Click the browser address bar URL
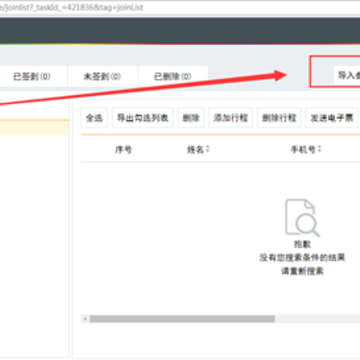Viewport: 360px width, 360px height. pos(72,7)
